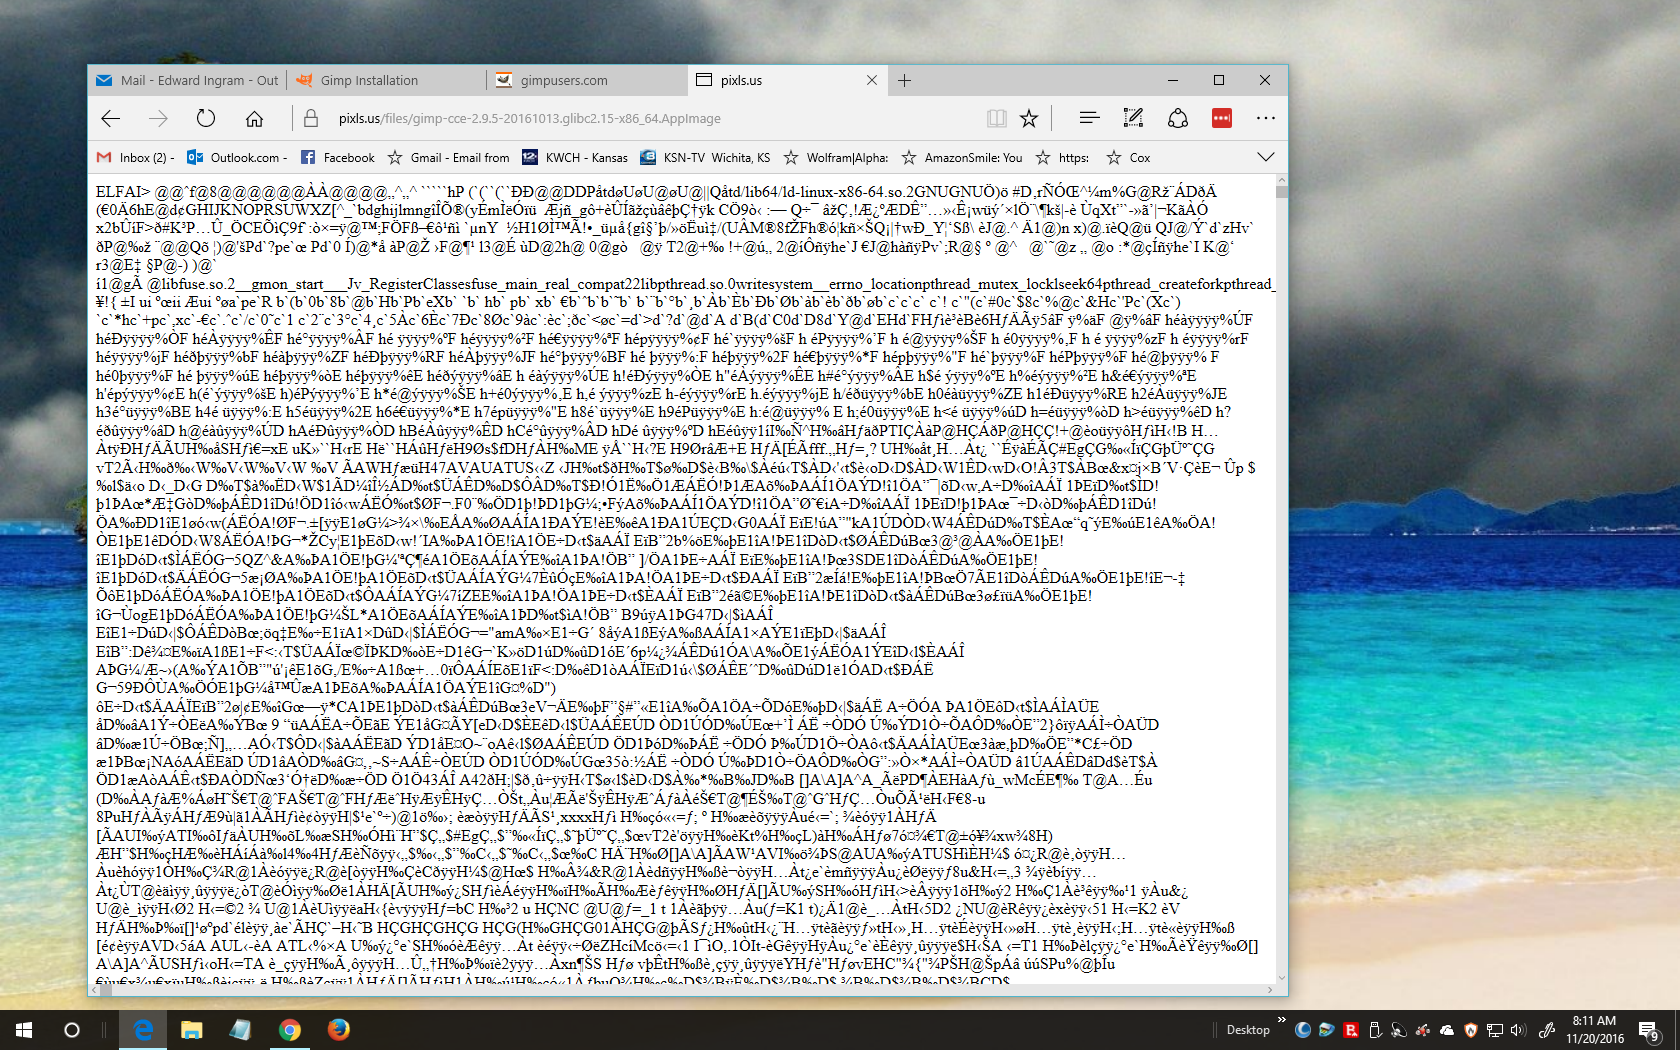
Task: Open the Windows Start menu
Action: (x=24, y=1030)
